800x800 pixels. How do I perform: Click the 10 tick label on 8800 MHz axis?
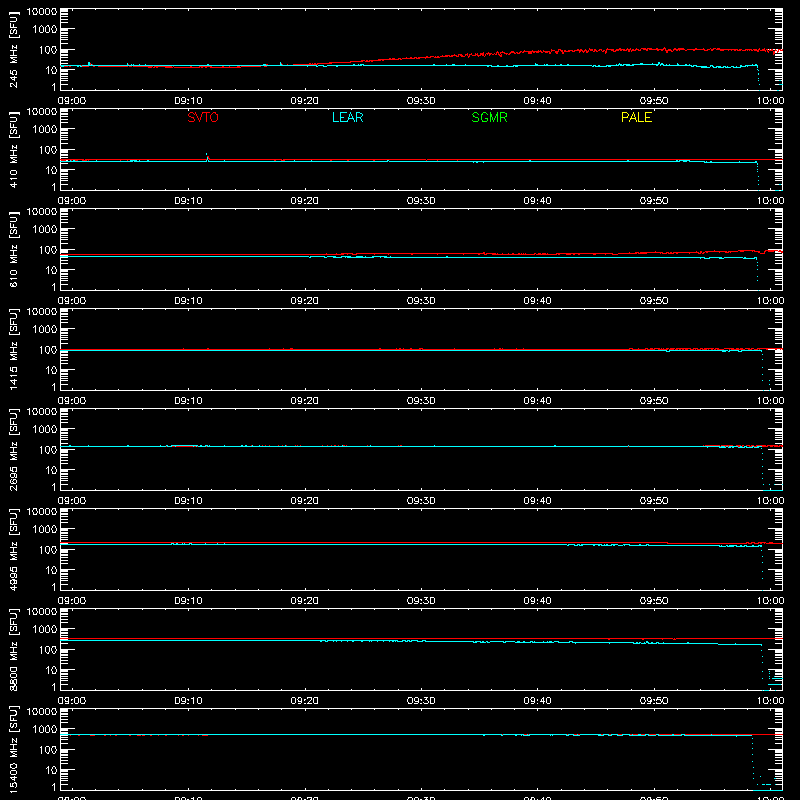coord(51,670)
